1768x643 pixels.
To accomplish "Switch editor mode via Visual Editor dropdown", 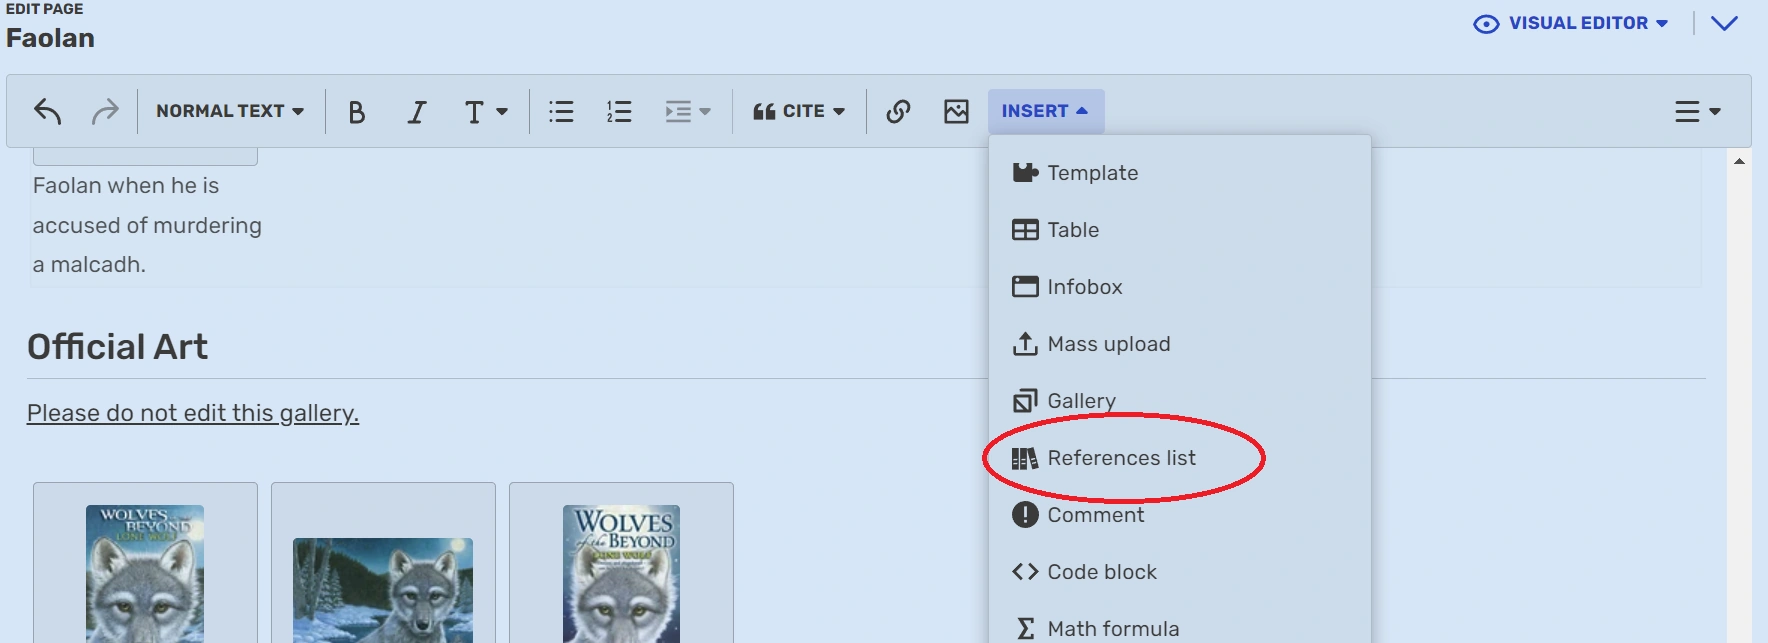I will pos(1572,23).
